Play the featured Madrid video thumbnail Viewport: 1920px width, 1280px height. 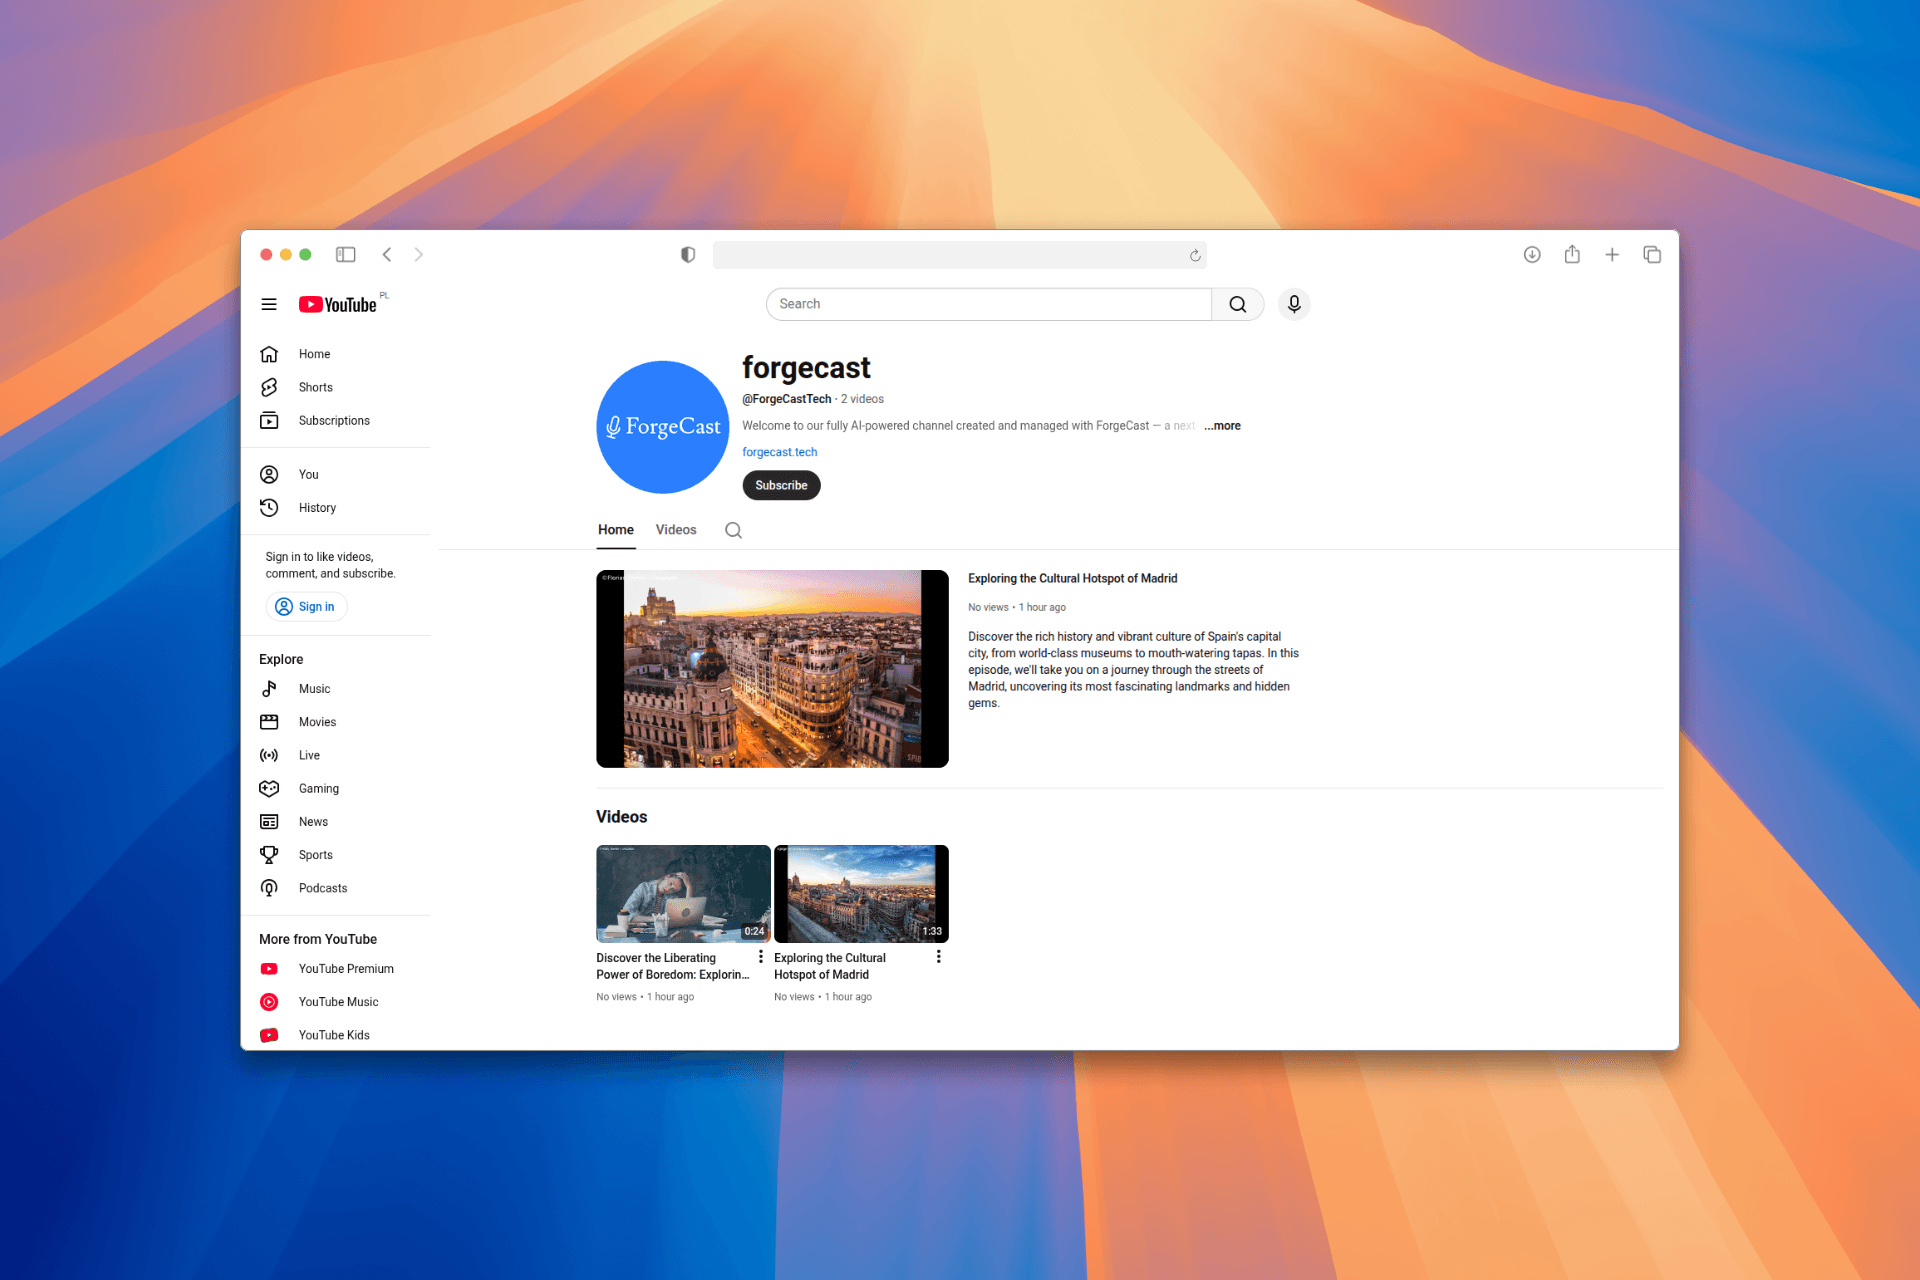coord(772,669)
